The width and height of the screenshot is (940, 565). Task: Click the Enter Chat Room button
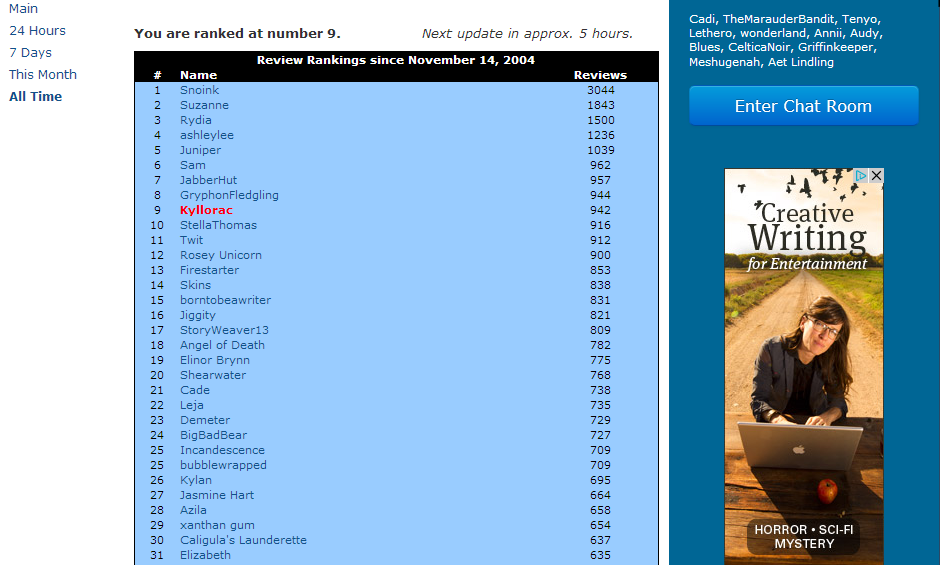pyautogui.click(x=803, y=106)
